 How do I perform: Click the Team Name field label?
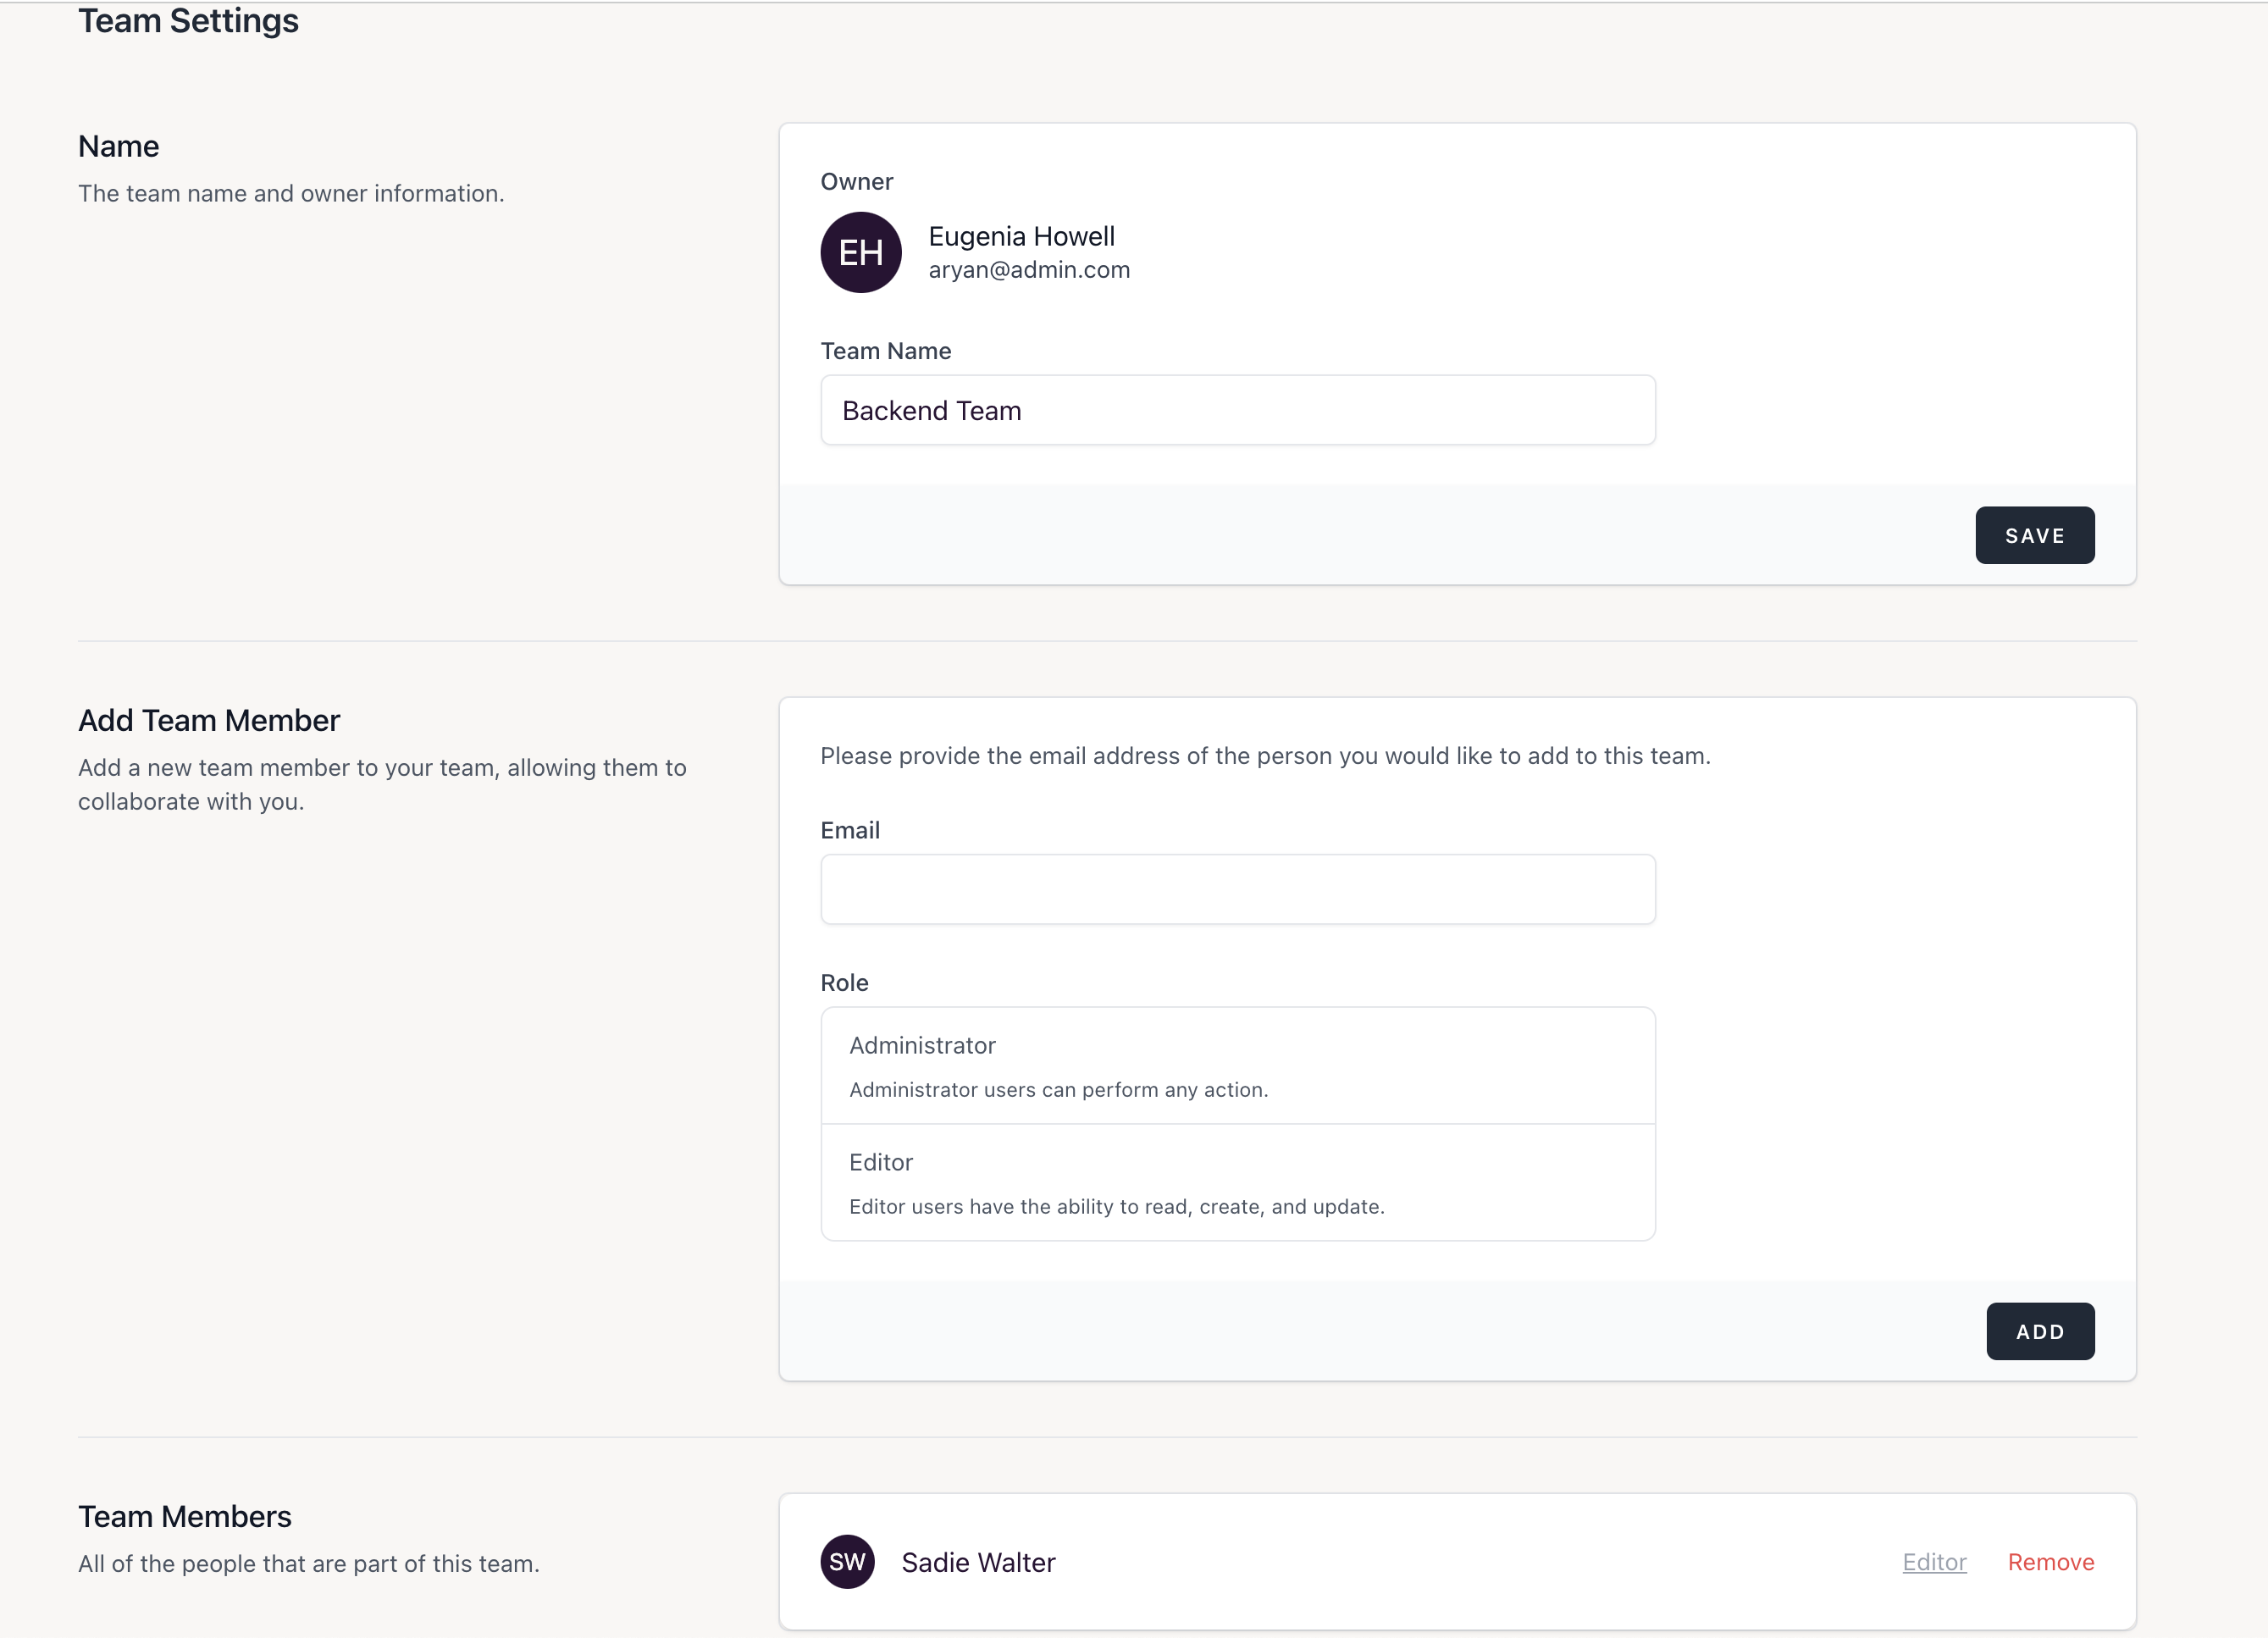885,351
